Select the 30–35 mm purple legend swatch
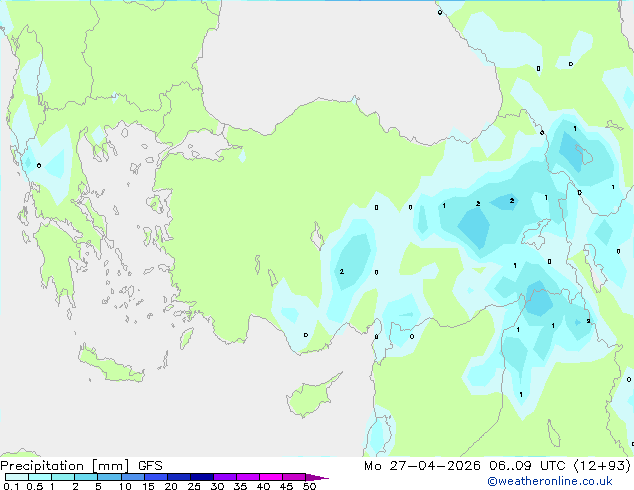Screen dimensions: 634x490 [x=224, y=477]
